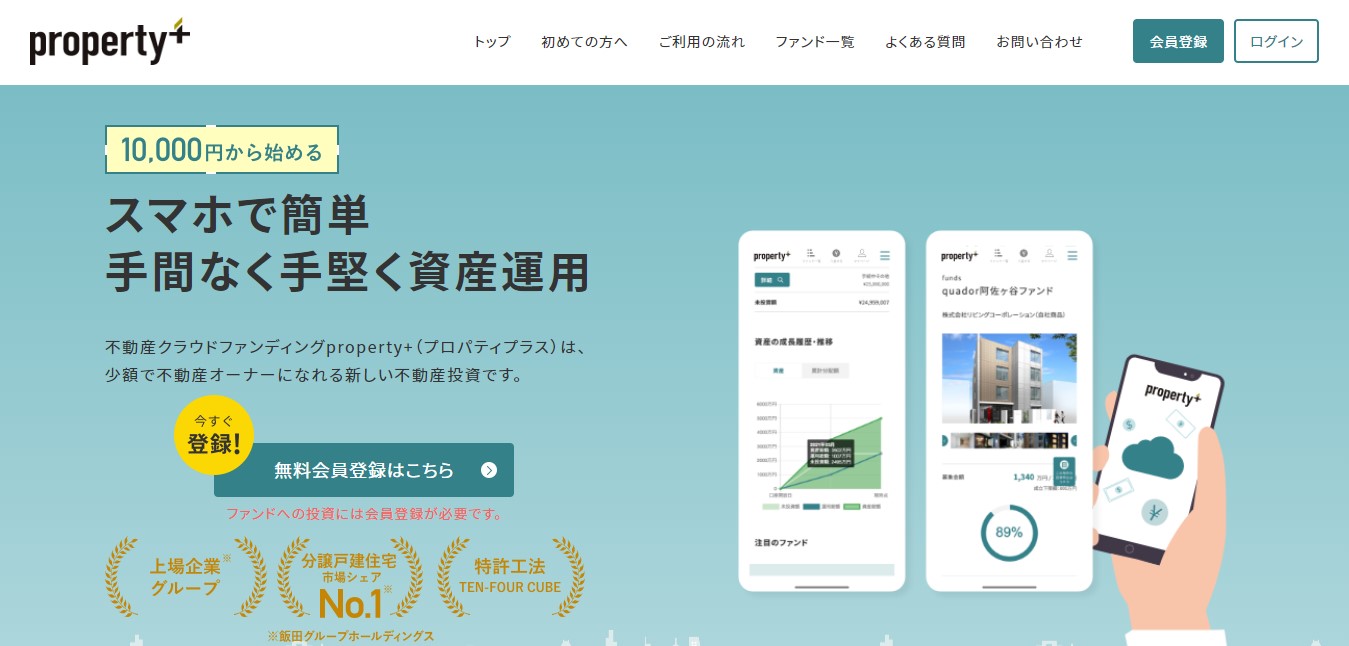
Task: Click the yellow 今すぐ登録! badge
Action: pos(214,435)
